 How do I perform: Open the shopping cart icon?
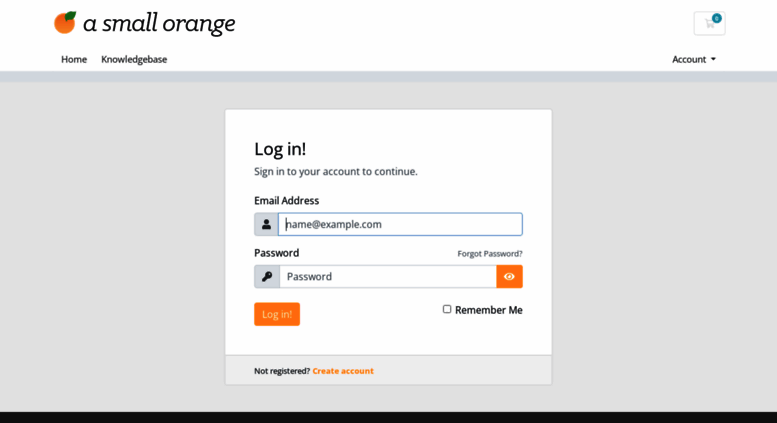pyautogui.click(x=709, y=23)
